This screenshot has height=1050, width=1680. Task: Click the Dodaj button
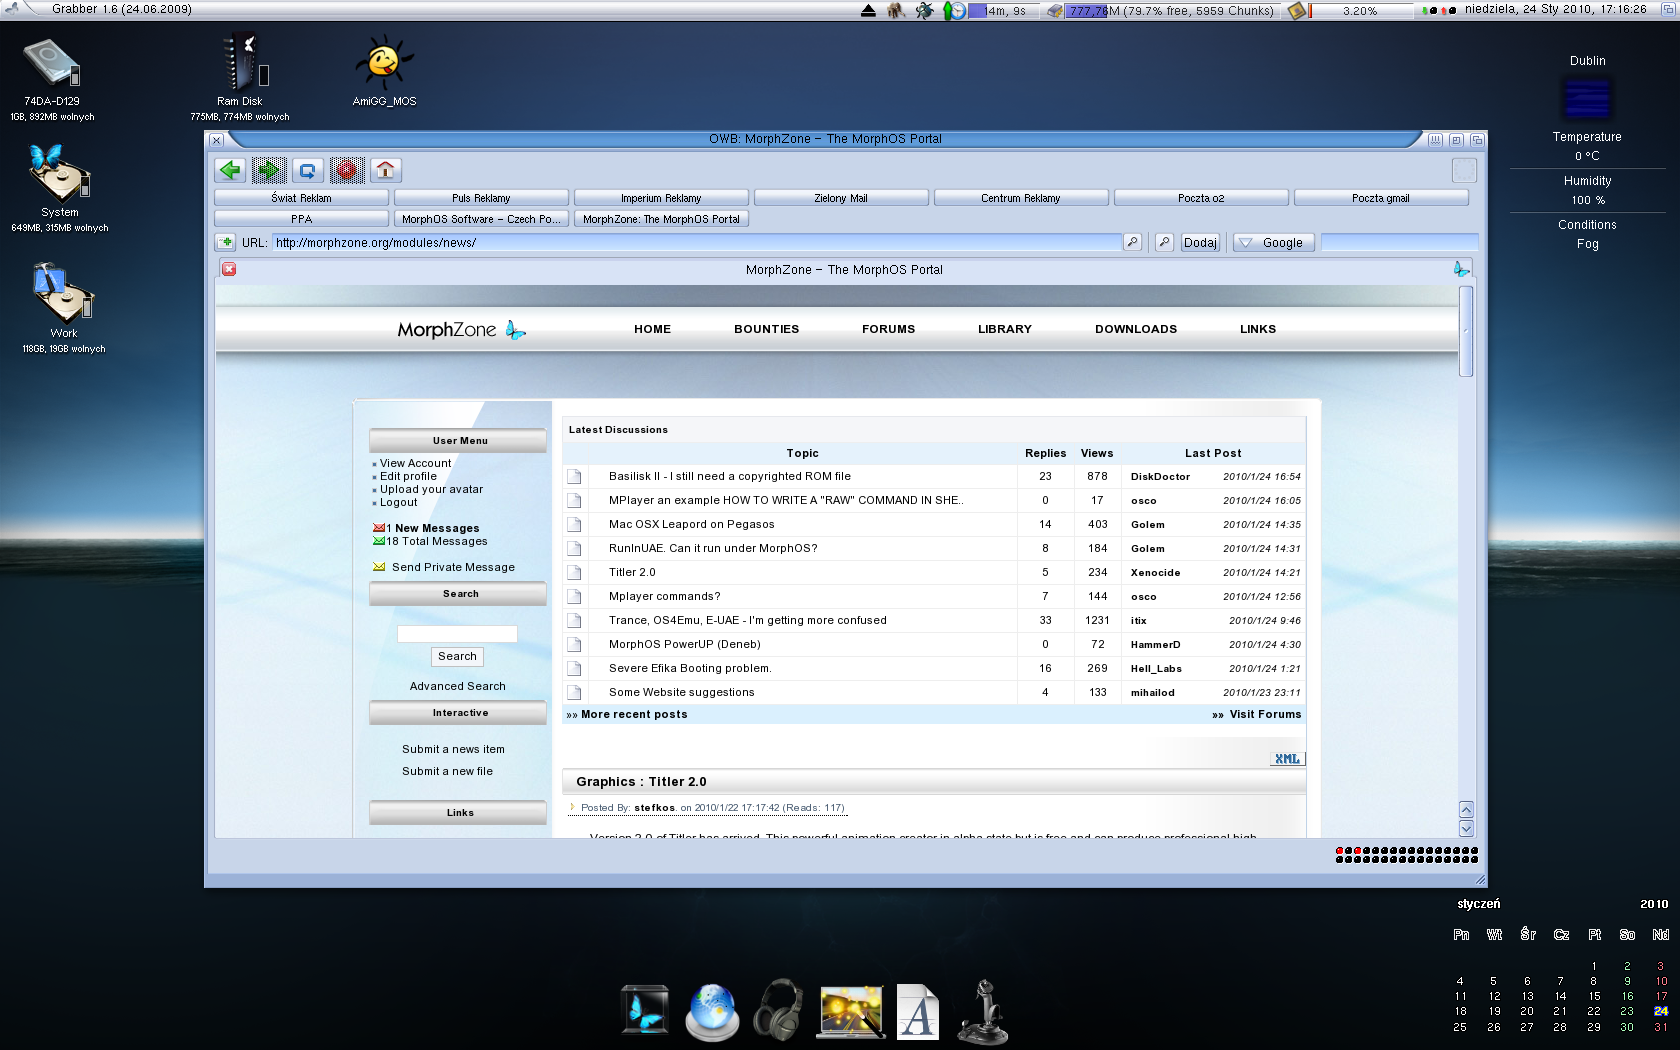click(1200, 242)
